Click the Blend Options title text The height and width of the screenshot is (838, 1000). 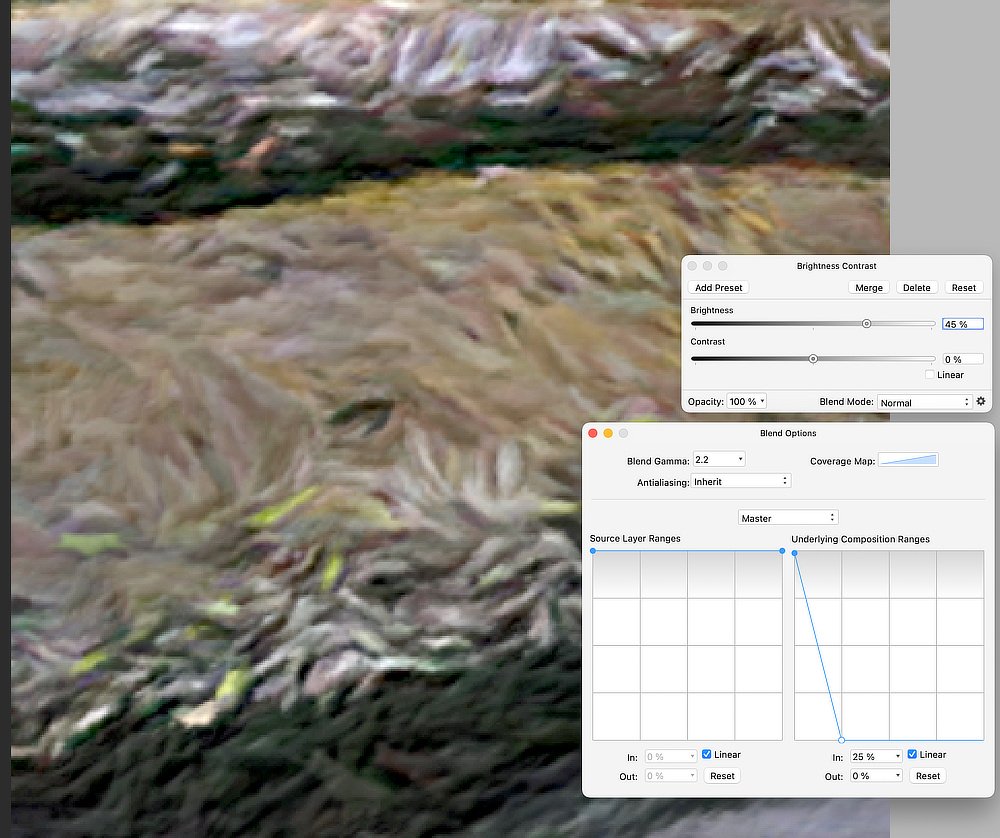788,433
